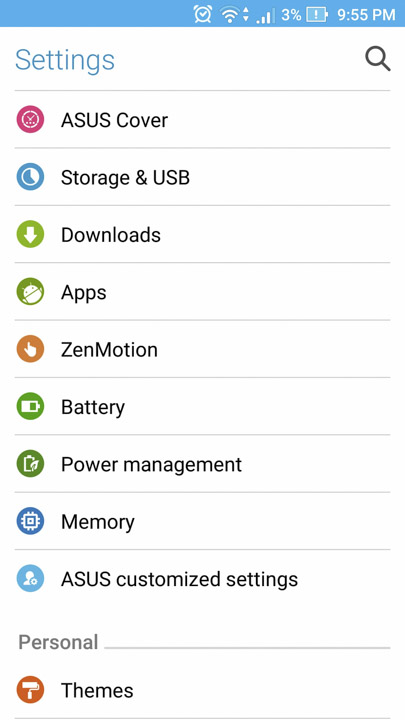Tap the blue Storage & USB icon
This screenshot has height=720, width=405.
30,177
